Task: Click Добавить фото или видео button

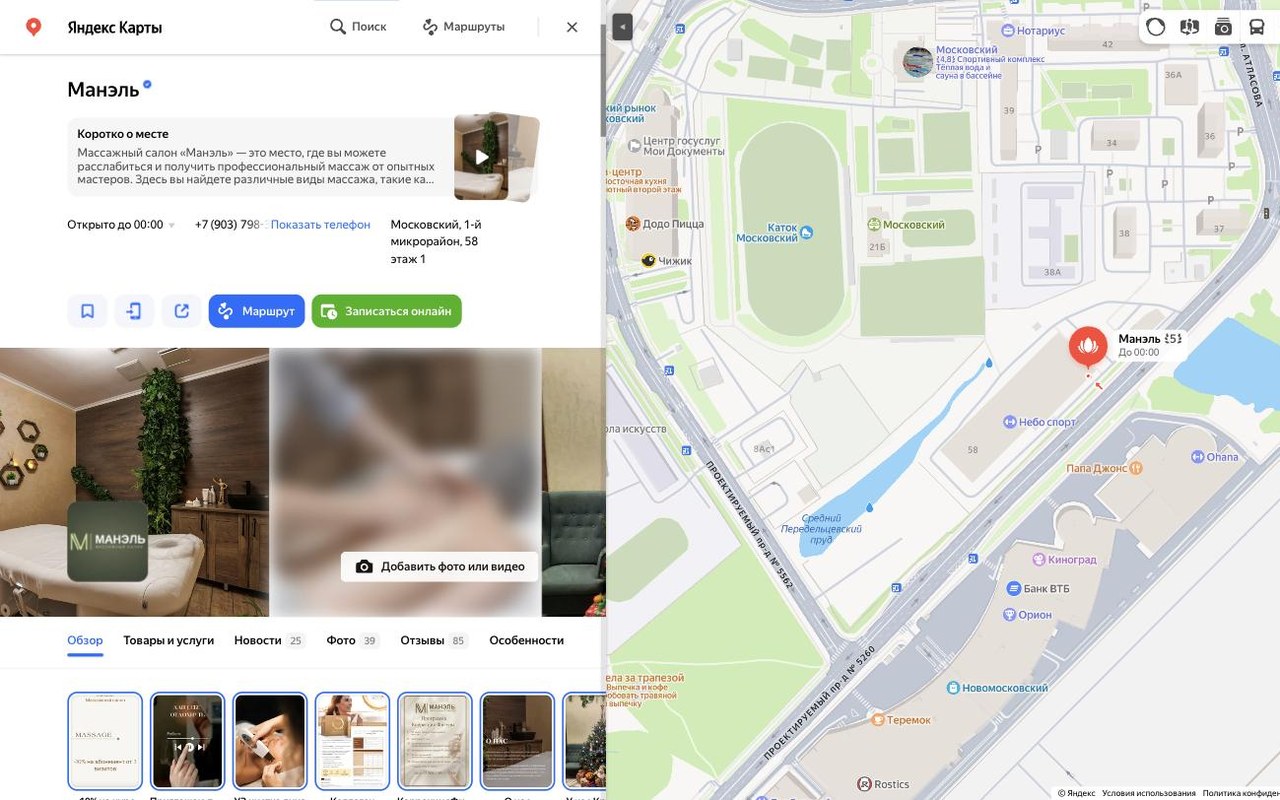Action: pyautogui.click(x=440, y=566)
